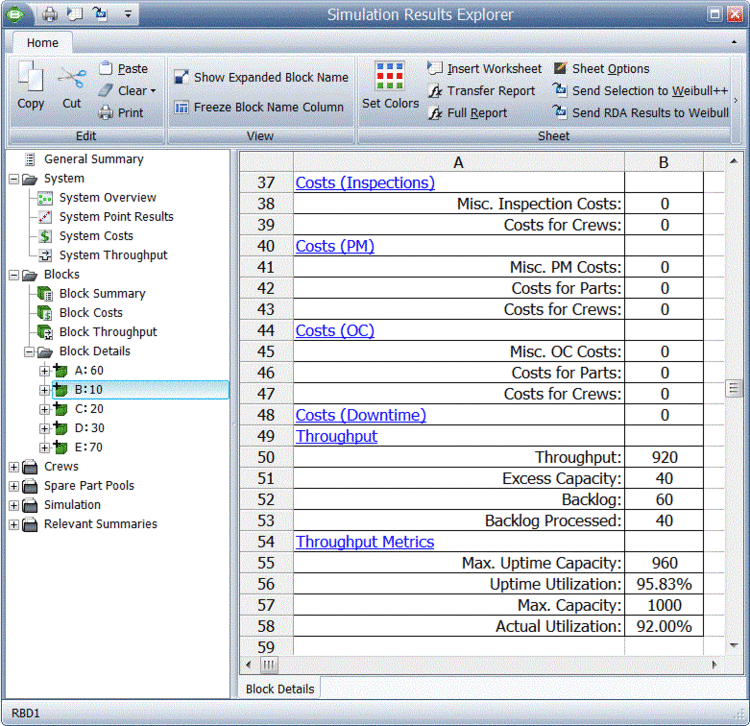Screen dimensions: 750x726
Task: Click the Cut scissors icon
Action: click(72, 77)
